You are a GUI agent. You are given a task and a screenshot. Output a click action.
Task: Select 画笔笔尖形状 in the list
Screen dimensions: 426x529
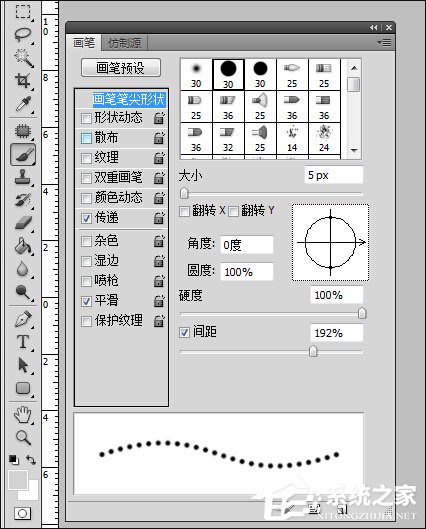click(128, 99)
